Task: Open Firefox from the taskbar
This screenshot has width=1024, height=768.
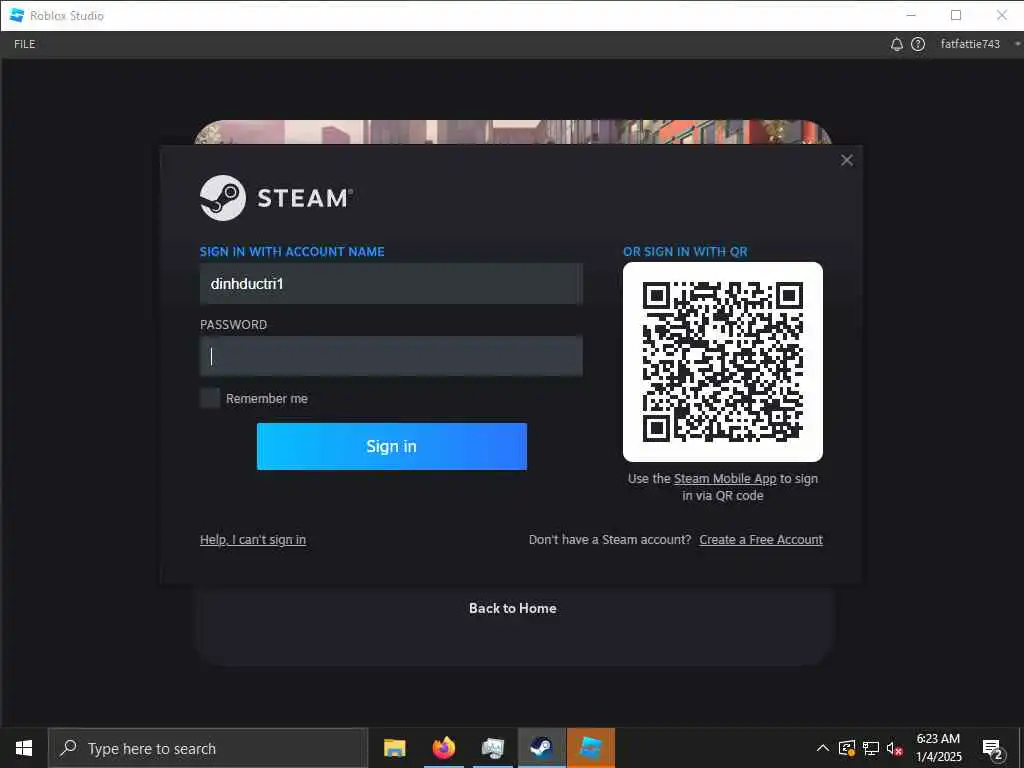Action: pyautogui.click(x=443, y=748)
